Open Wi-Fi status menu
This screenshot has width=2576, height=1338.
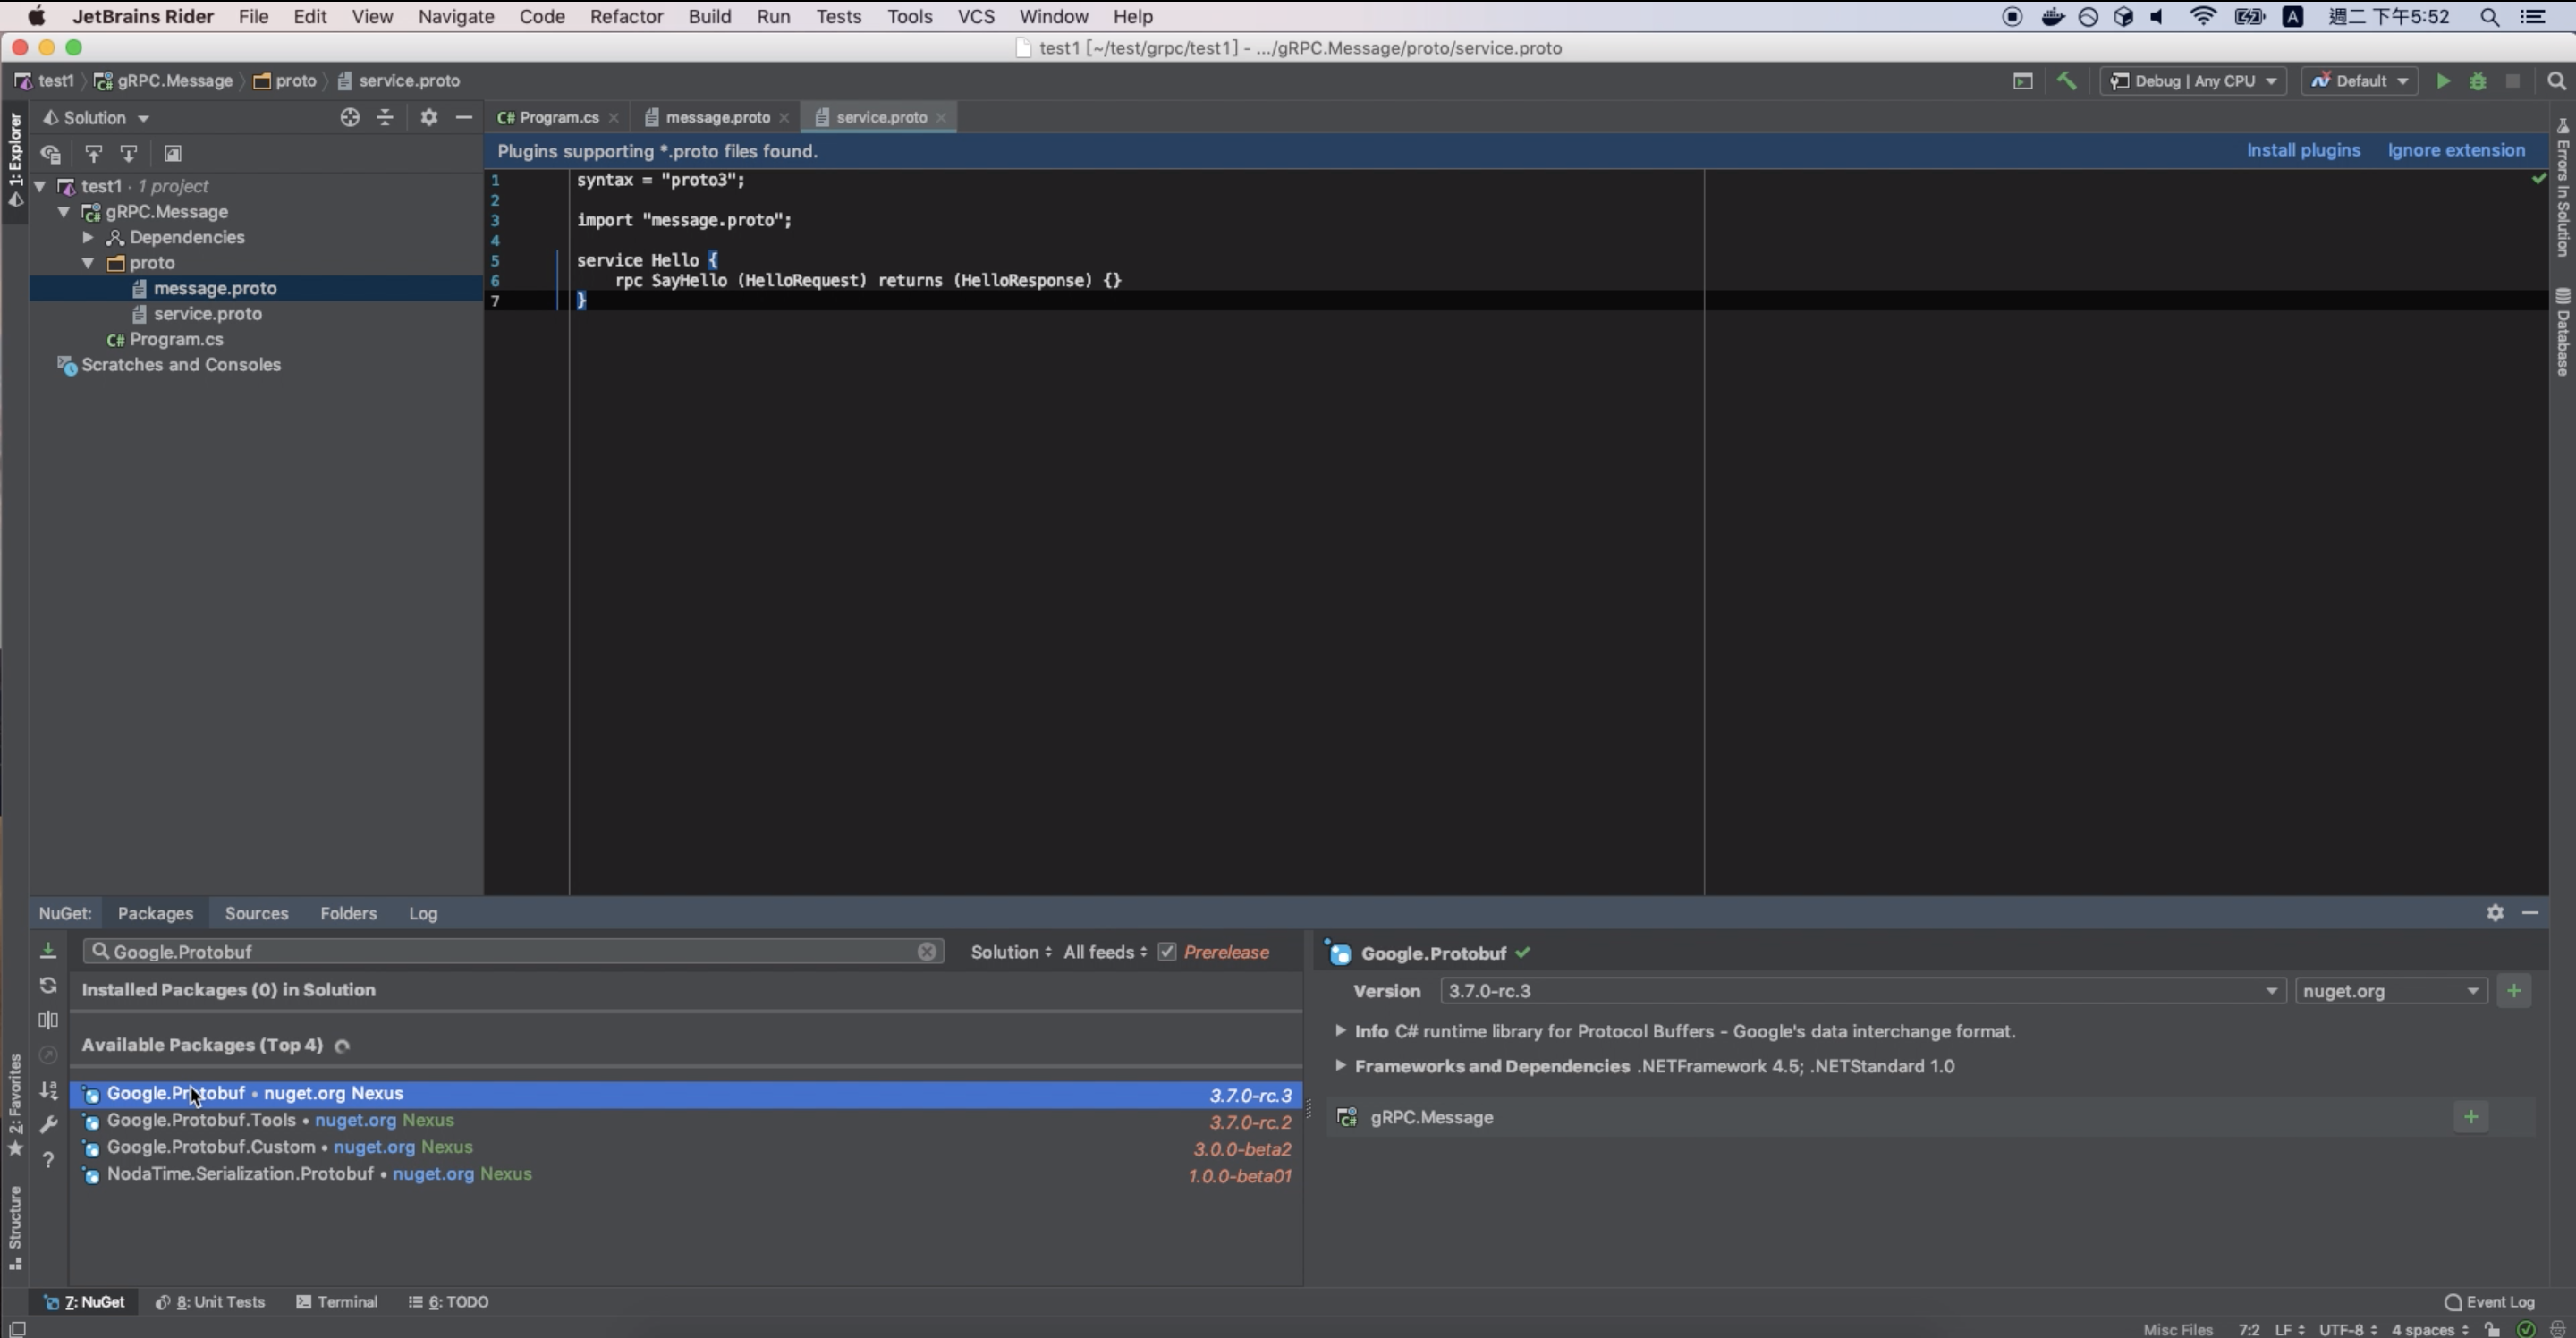click(2203, 17)
